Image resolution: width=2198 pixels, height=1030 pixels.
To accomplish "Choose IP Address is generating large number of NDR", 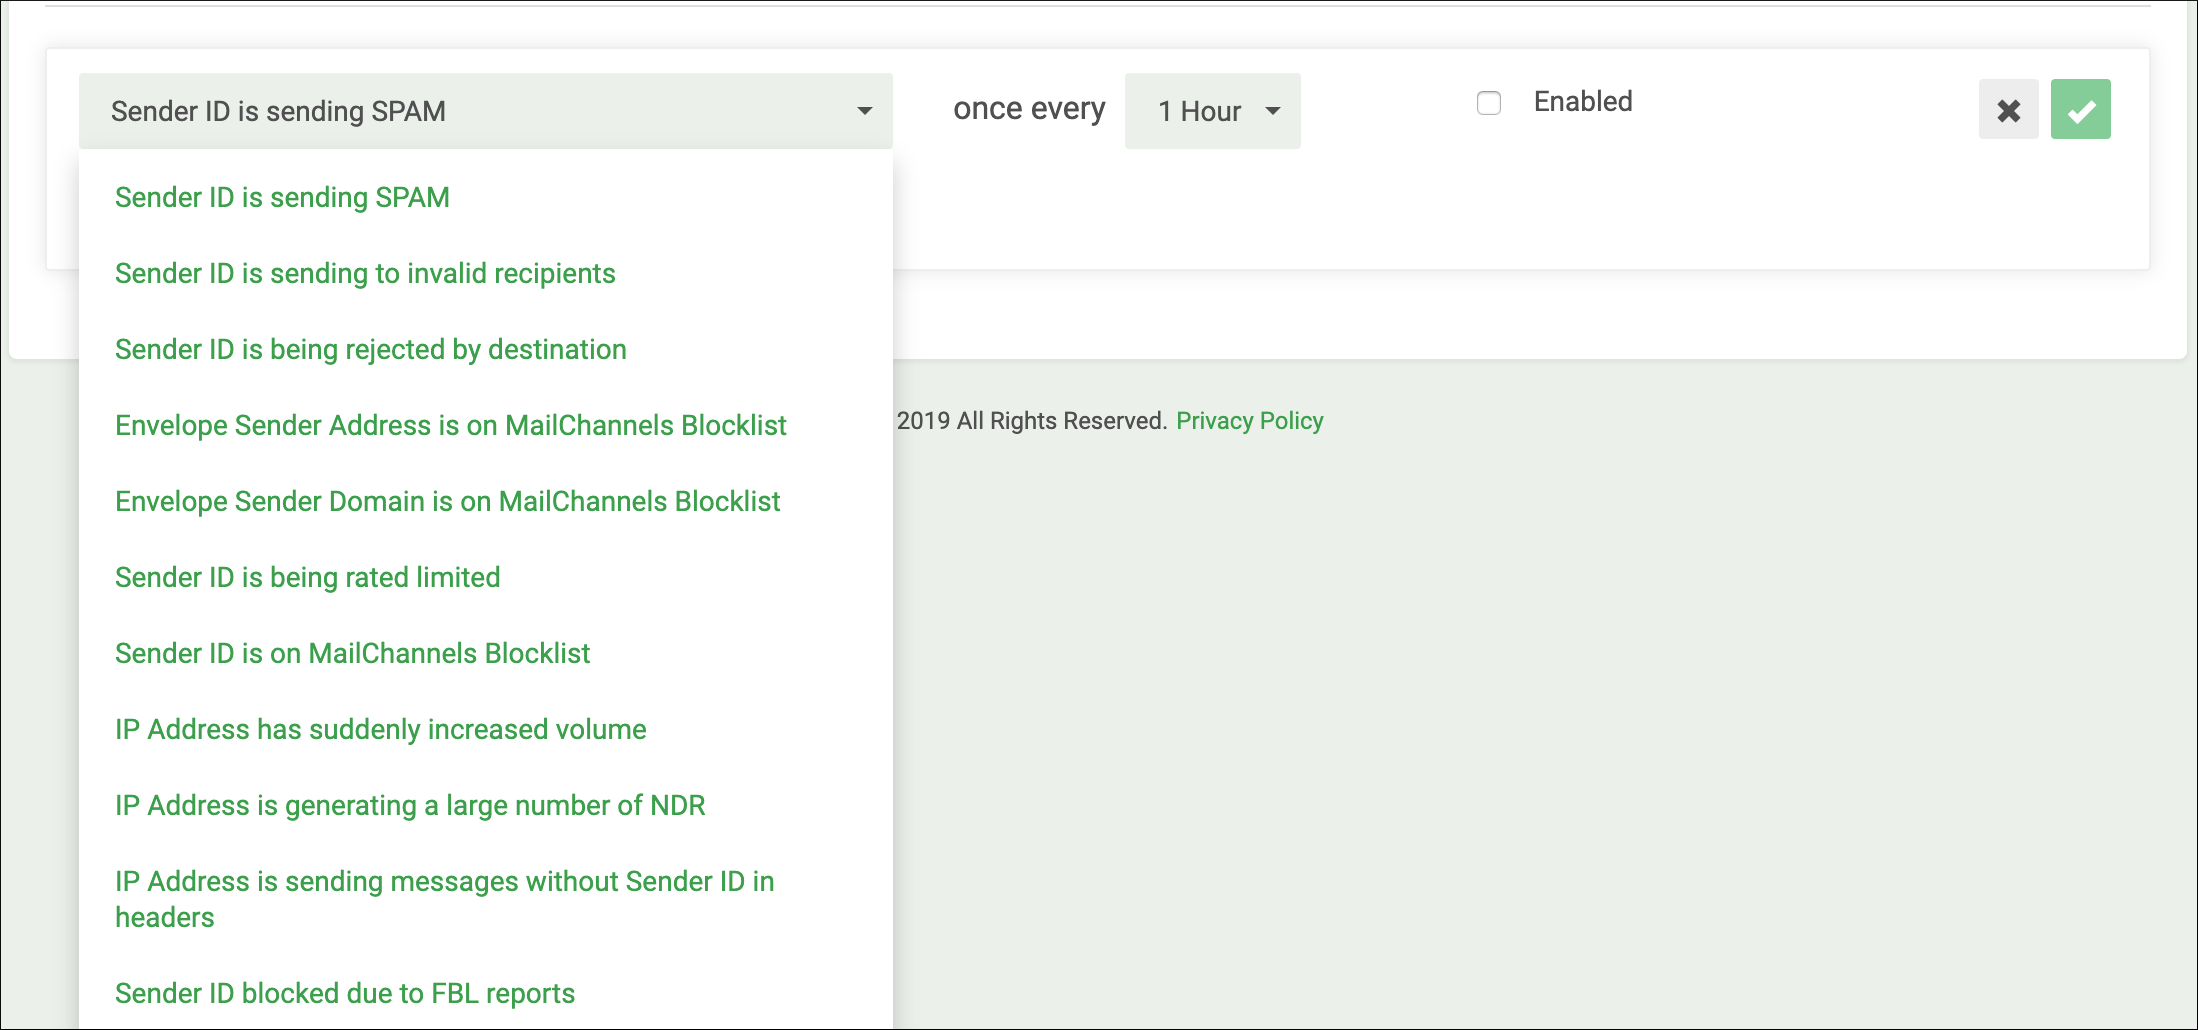I will pyautogui.click(x=485, y=805).
